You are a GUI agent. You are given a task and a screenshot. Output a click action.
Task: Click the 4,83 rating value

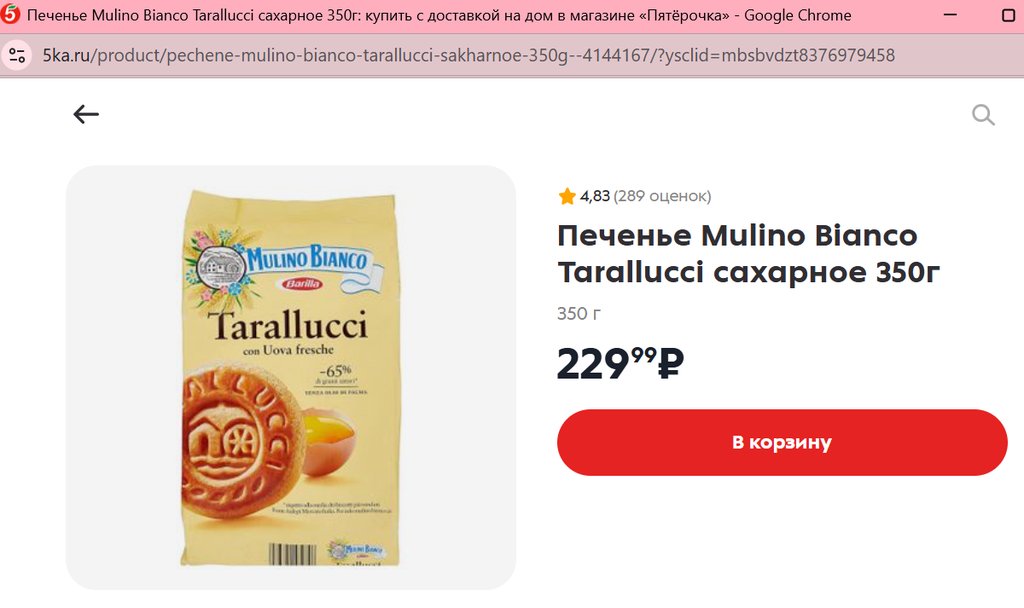[594, 196]
